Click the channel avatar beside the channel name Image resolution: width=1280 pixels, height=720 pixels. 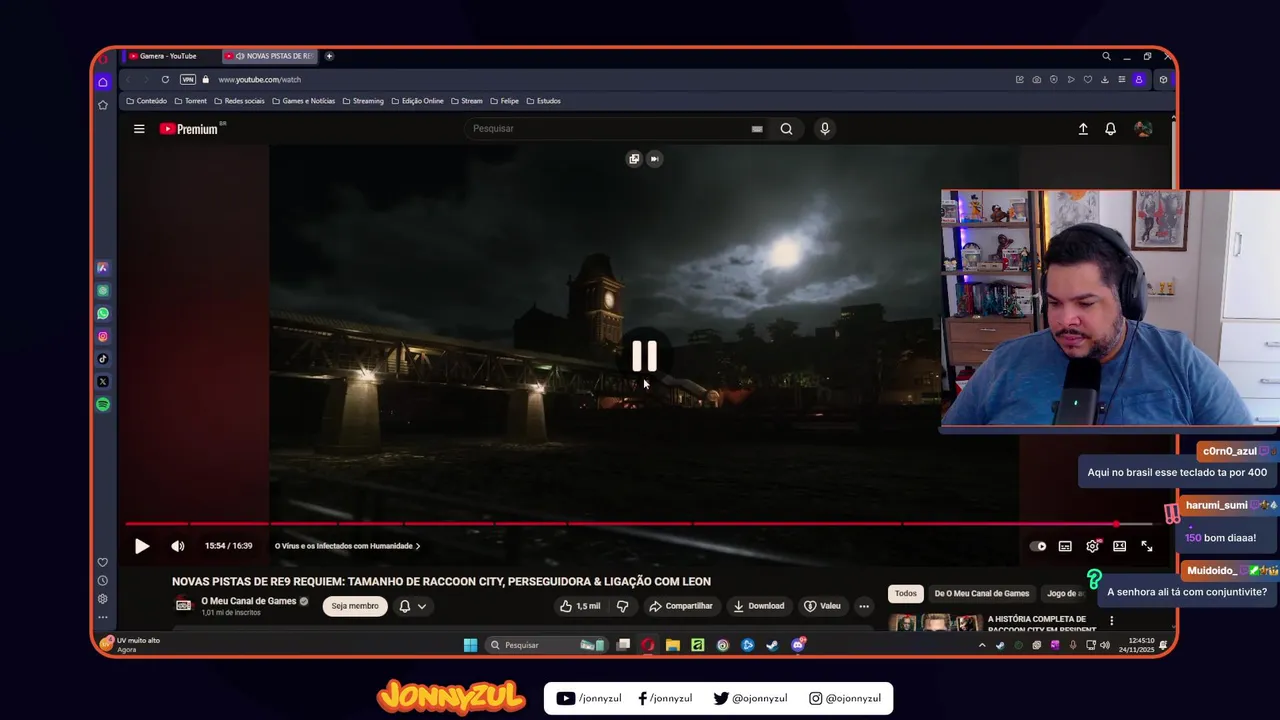click(x=183, y=605)
